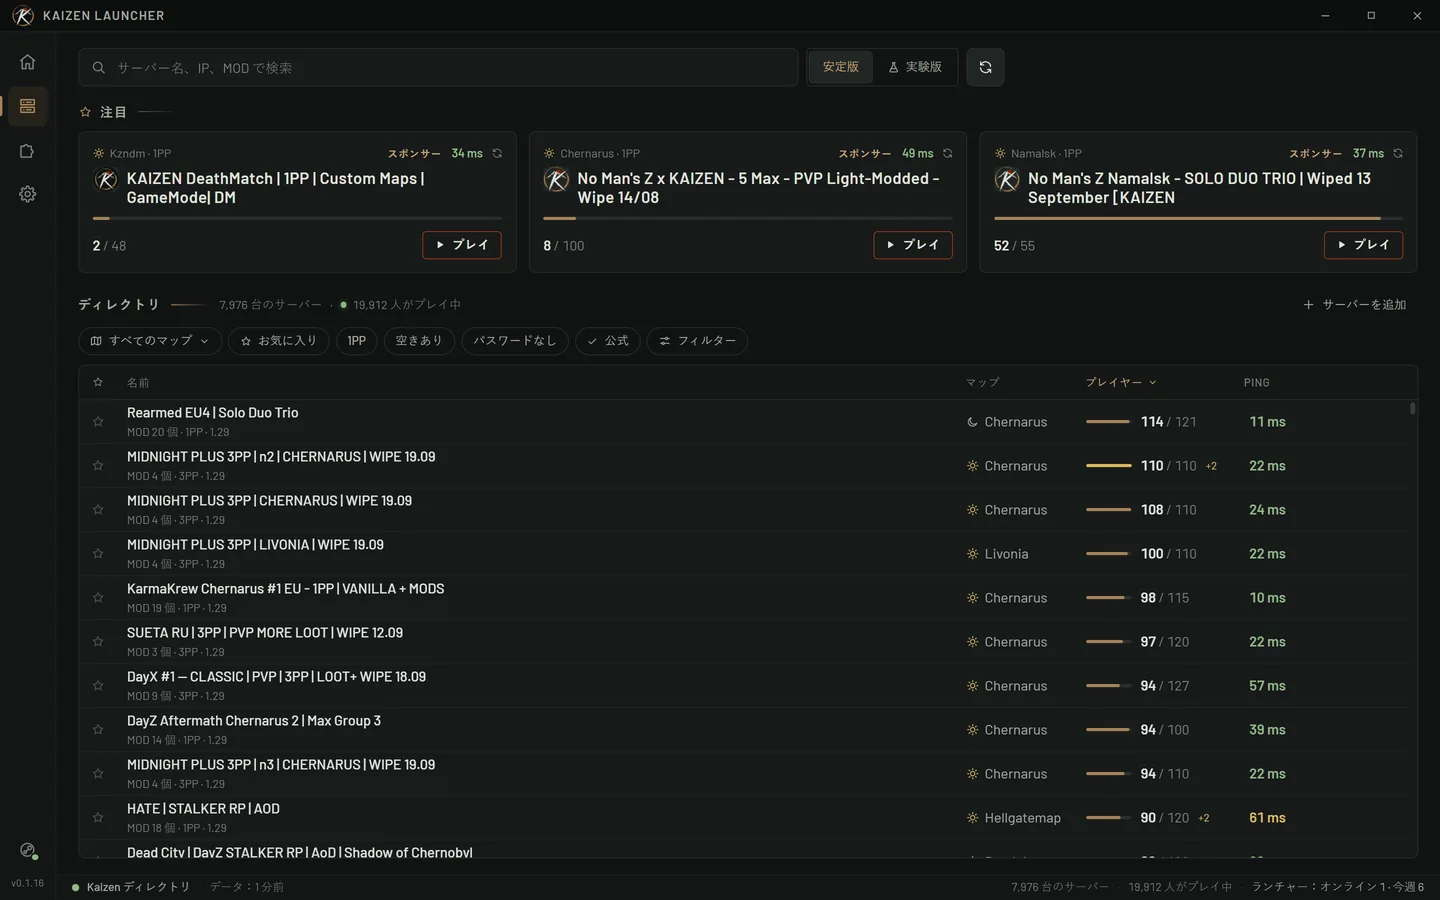The height and width of the screenshot is (900, 1440).
Task: Open the mods puzzle icon in sidebar
Action: pyautogui.click(x=27, y=151)
